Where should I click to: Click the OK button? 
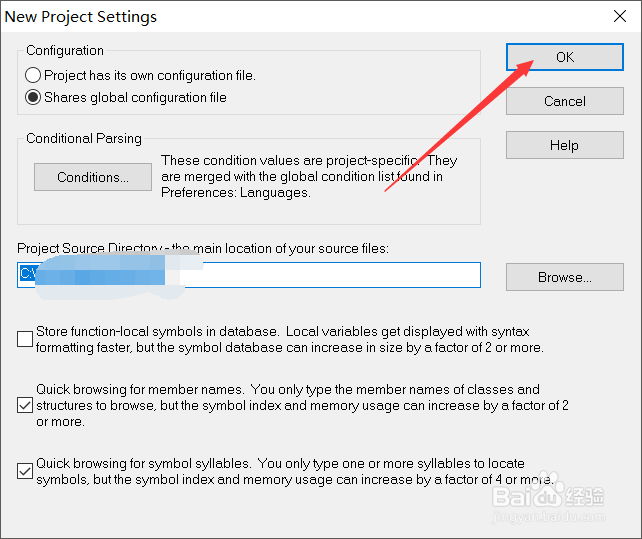(x=564, y=57)
